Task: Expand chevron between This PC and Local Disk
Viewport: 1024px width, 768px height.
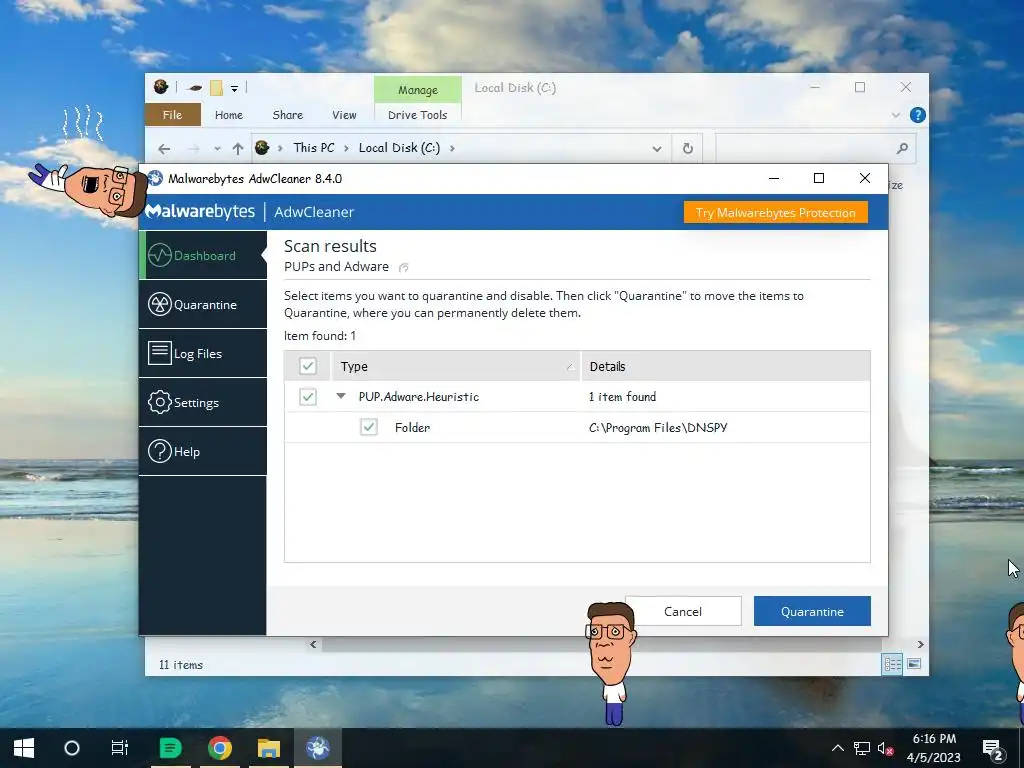Action: click(346, 148)
